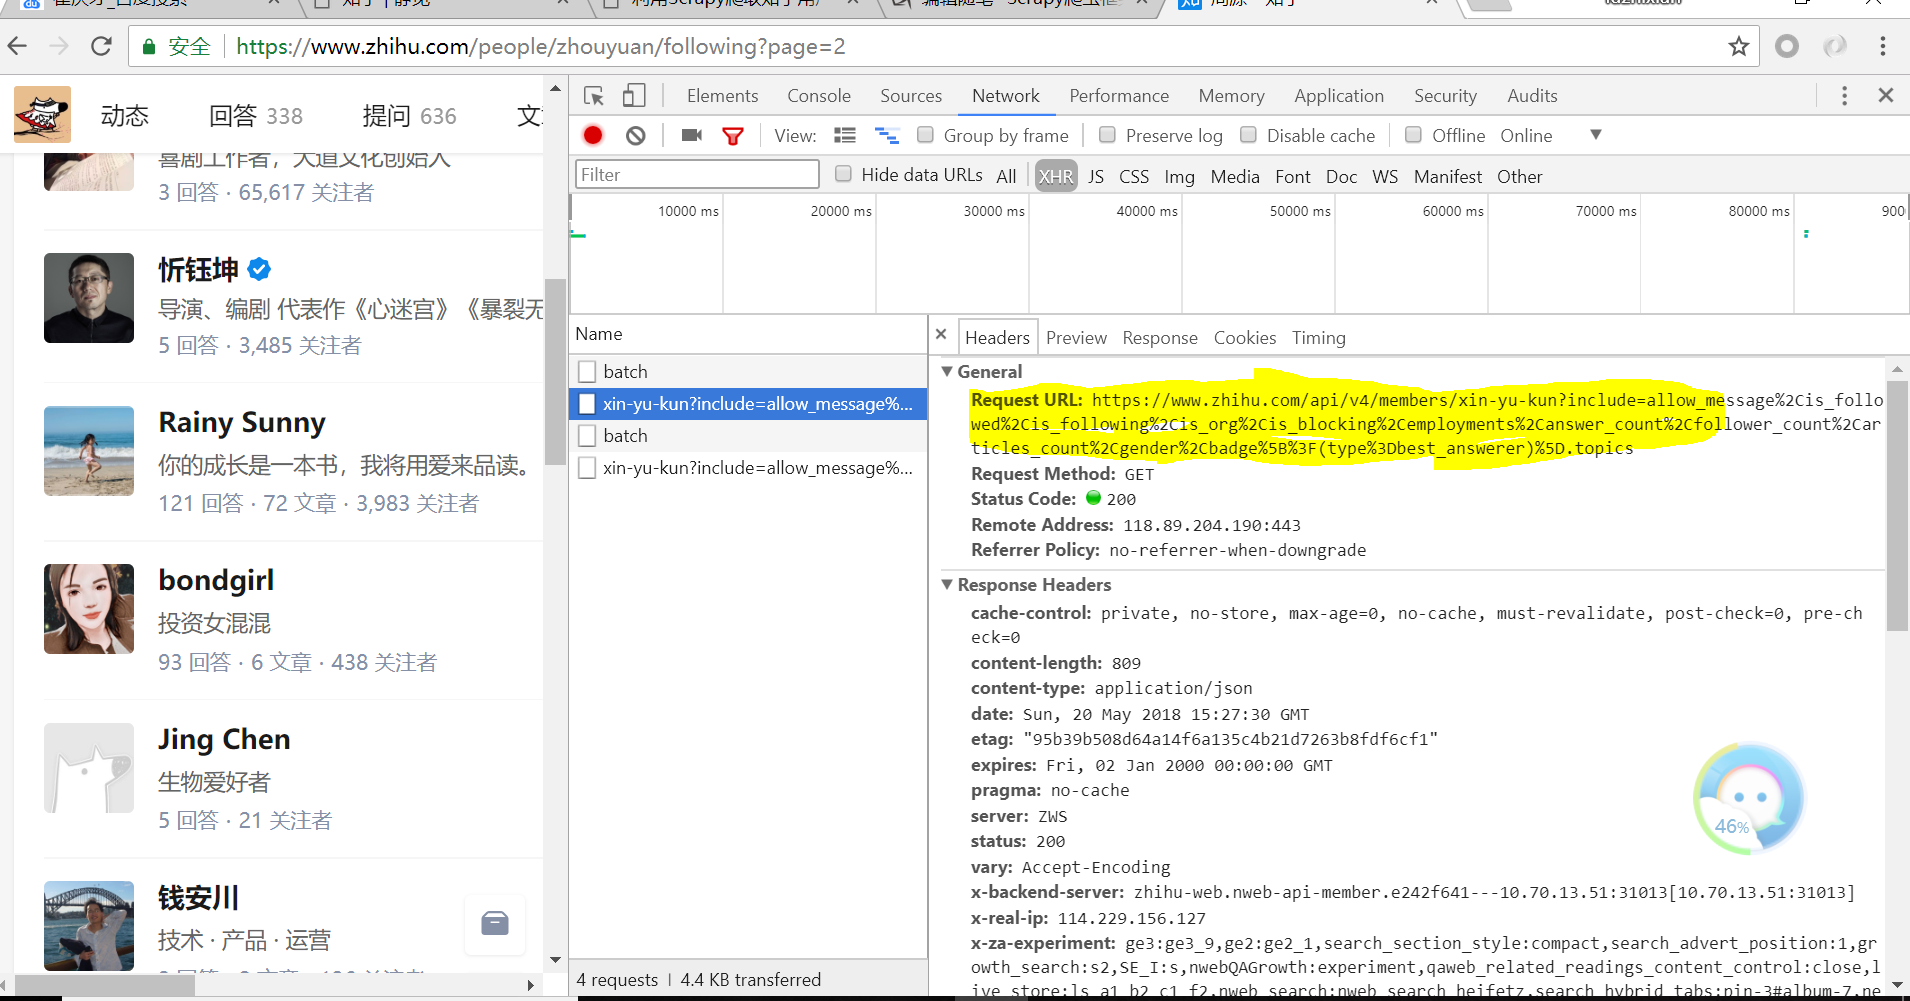The image size is (1910, 1001).
Task: Toggle the device toolbar icon
Action: (634, 96)
